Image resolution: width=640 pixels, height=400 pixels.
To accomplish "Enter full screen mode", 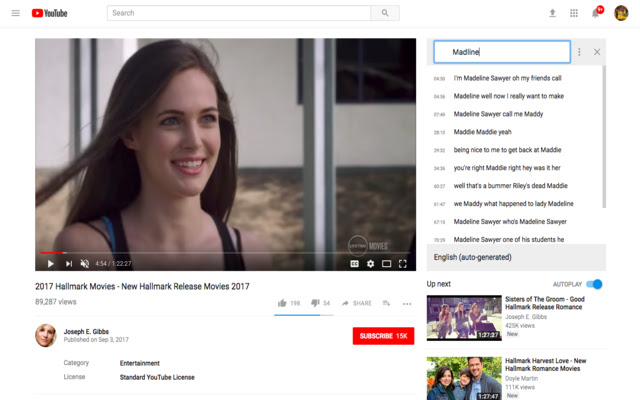I will point(402,264).
